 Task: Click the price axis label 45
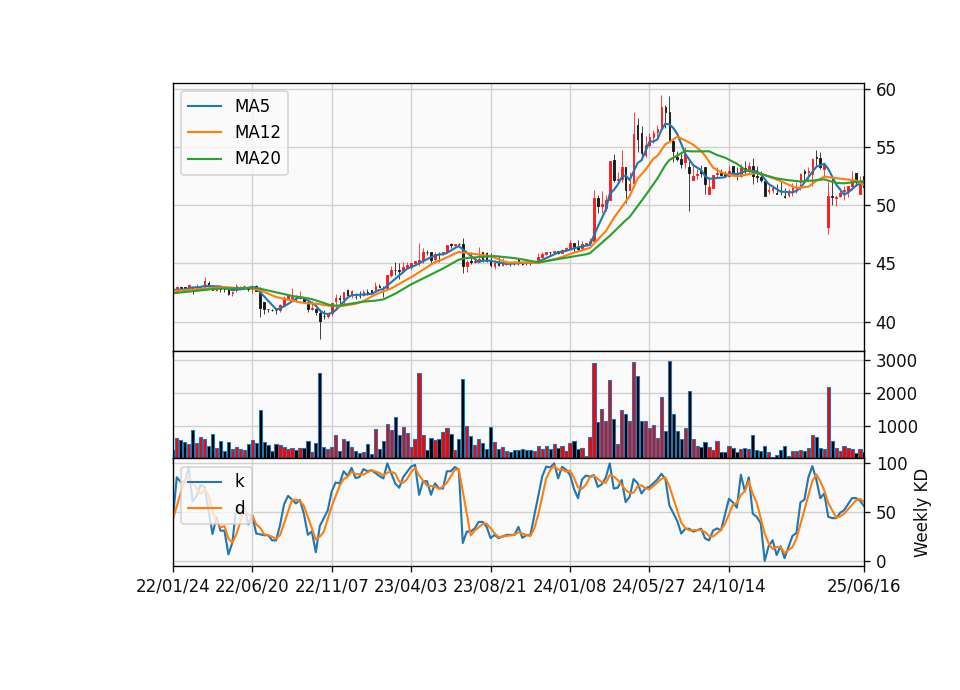tap(885, 264)
